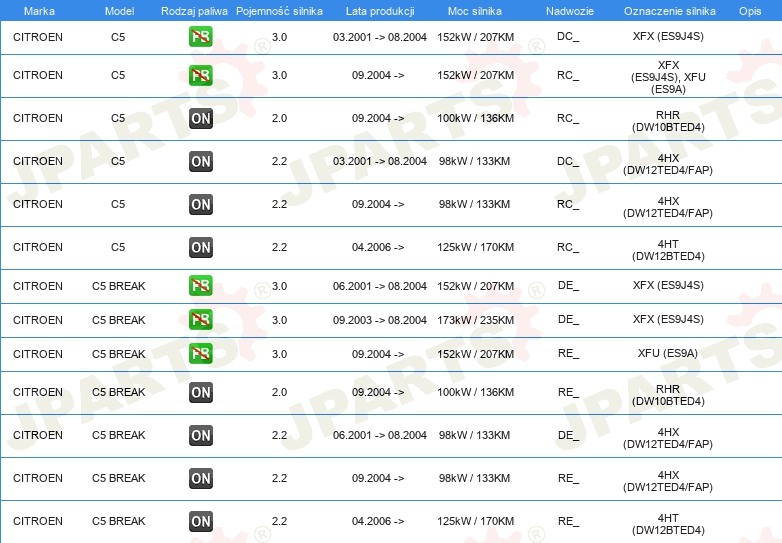The image size is (782, 543).
Task: Click CITROEN in the first C5 row
Action: click(x=38, y=37)
